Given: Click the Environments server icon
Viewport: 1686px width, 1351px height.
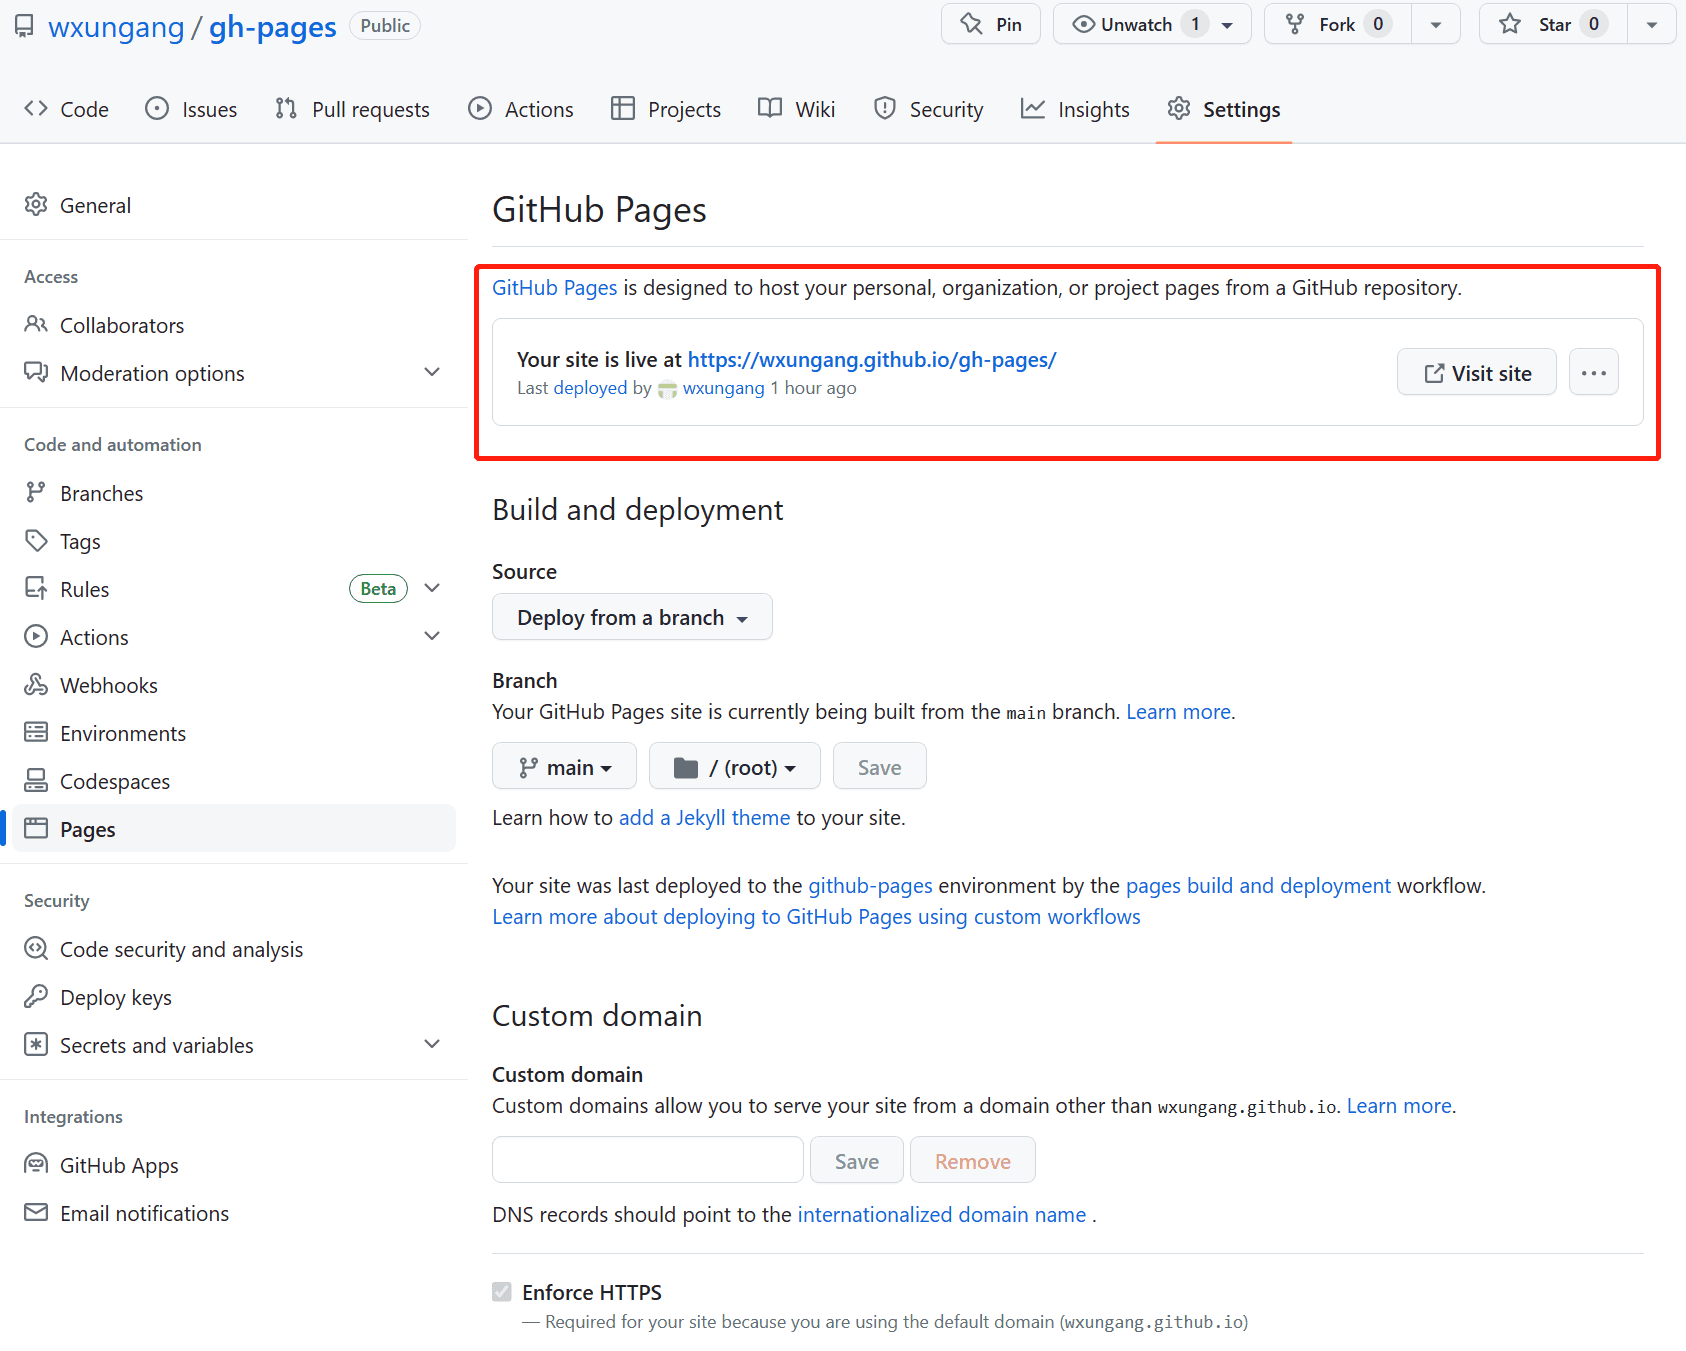Looking at the screenshot, I should 36,732.
